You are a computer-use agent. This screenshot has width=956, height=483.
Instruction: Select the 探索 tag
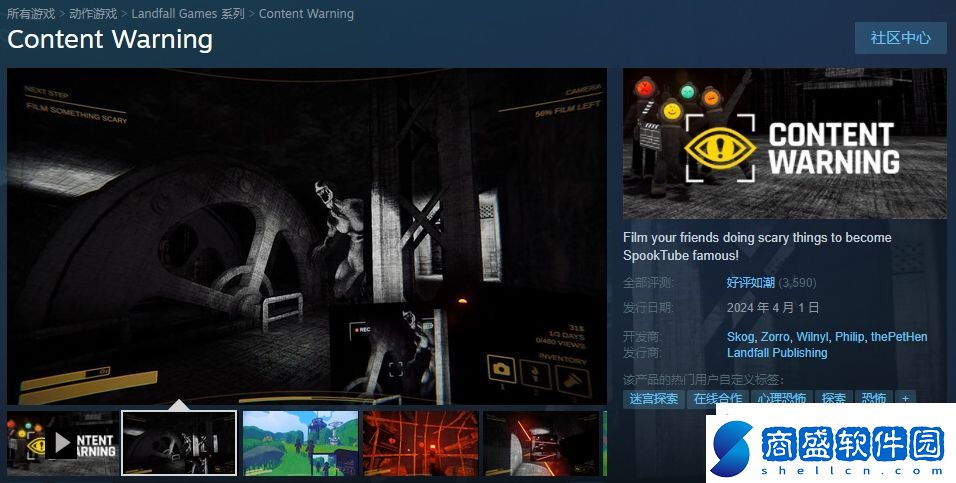click(x=833, y=399)
